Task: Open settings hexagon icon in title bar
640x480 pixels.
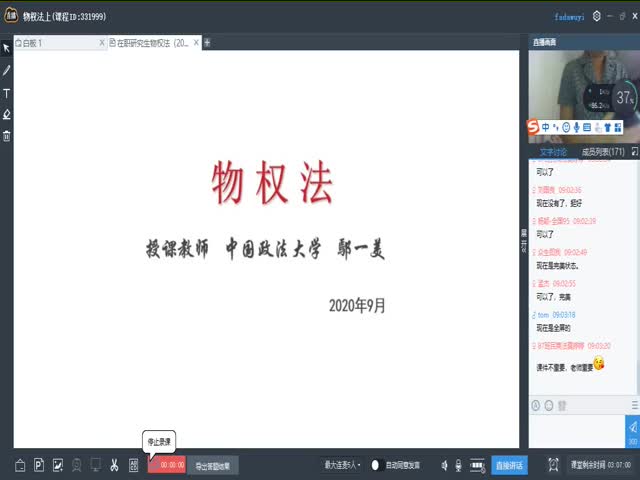Action: click(x=596, y=16)
